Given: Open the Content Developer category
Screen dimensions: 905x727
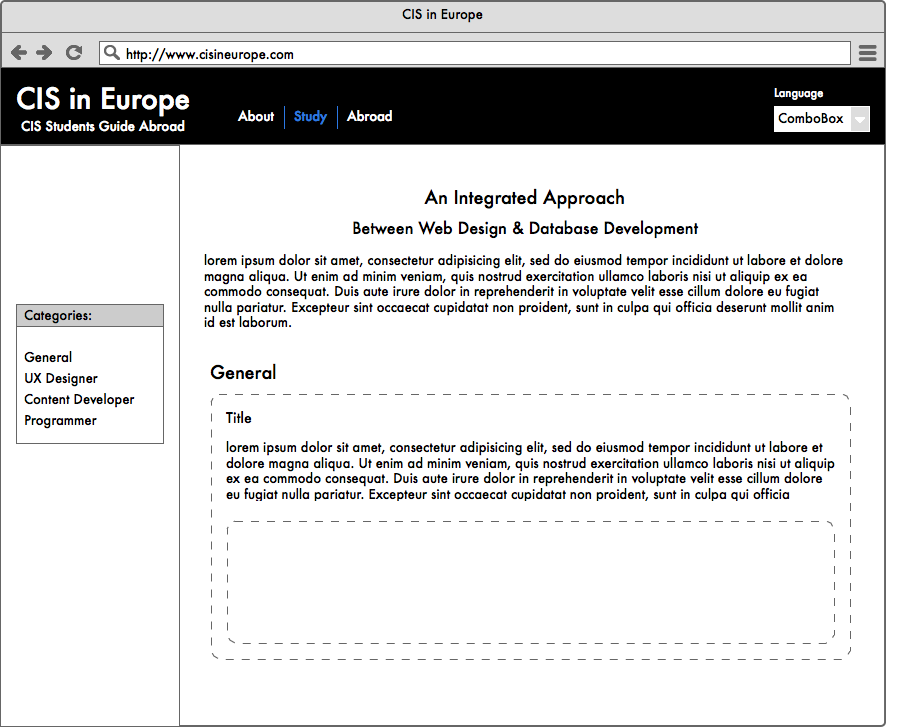Looking at the screenshot, I should point(79,399).
